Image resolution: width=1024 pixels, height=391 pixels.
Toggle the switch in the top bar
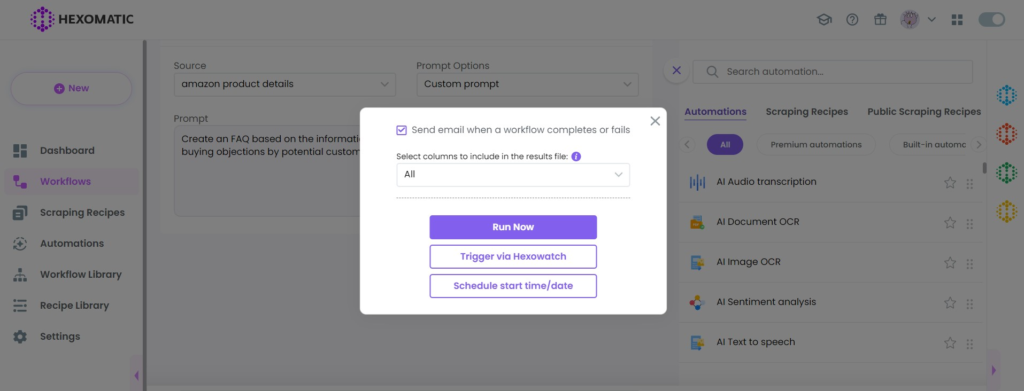point(991,20)
